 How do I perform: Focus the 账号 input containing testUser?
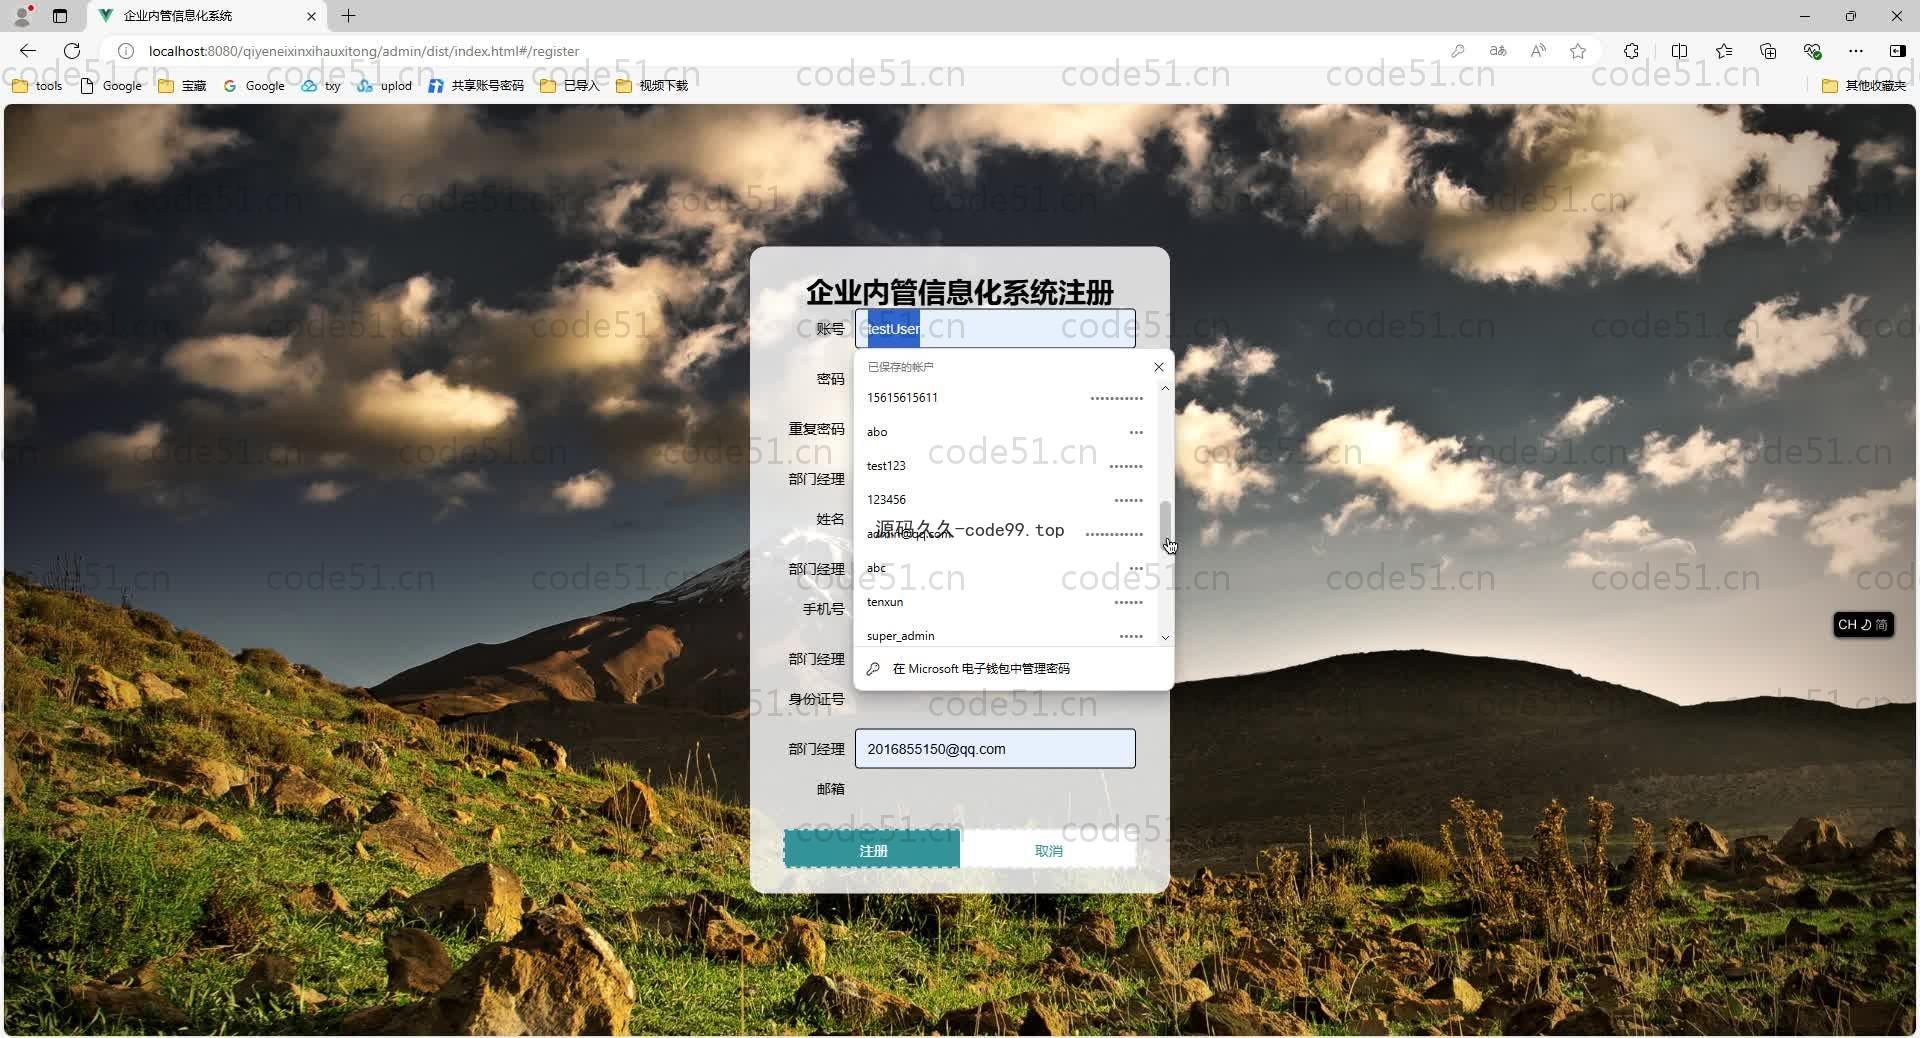click(x=995, y=328)
